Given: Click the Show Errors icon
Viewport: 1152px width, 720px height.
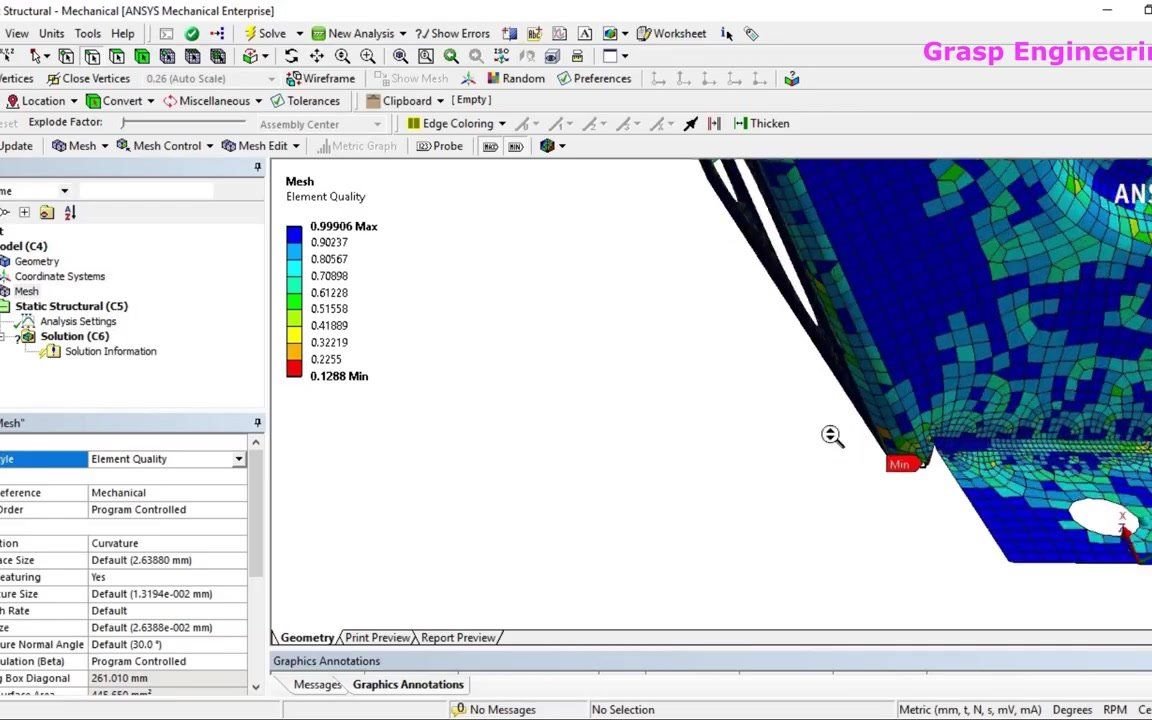Looking at the screenshot, I should [452, 33].
